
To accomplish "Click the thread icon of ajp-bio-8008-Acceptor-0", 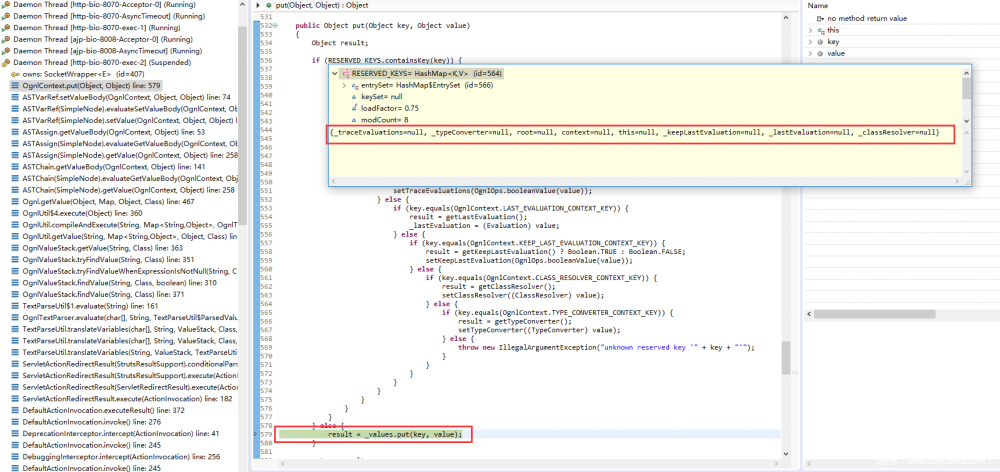I will coord(6,39).
